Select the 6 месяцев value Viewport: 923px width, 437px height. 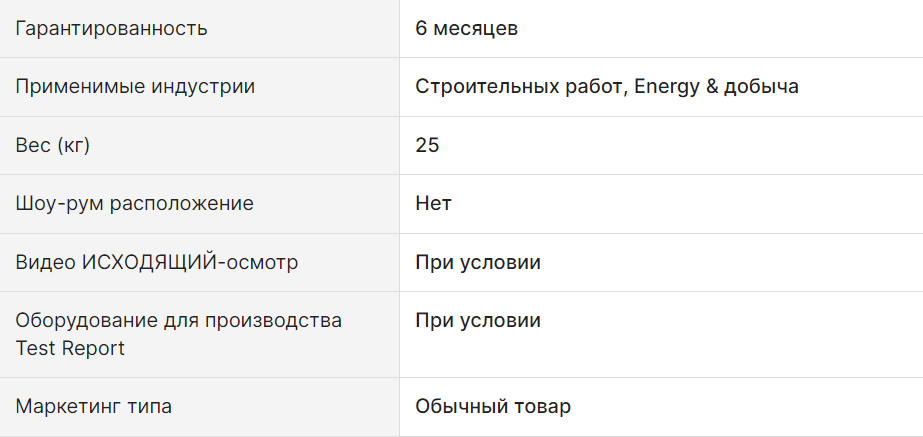[x=466, y=28]
